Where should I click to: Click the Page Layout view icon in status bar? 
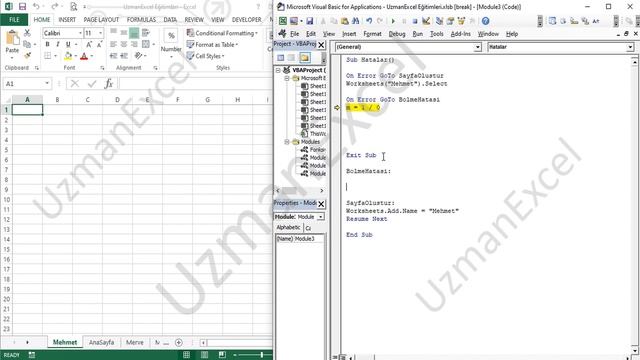(204, 355)
